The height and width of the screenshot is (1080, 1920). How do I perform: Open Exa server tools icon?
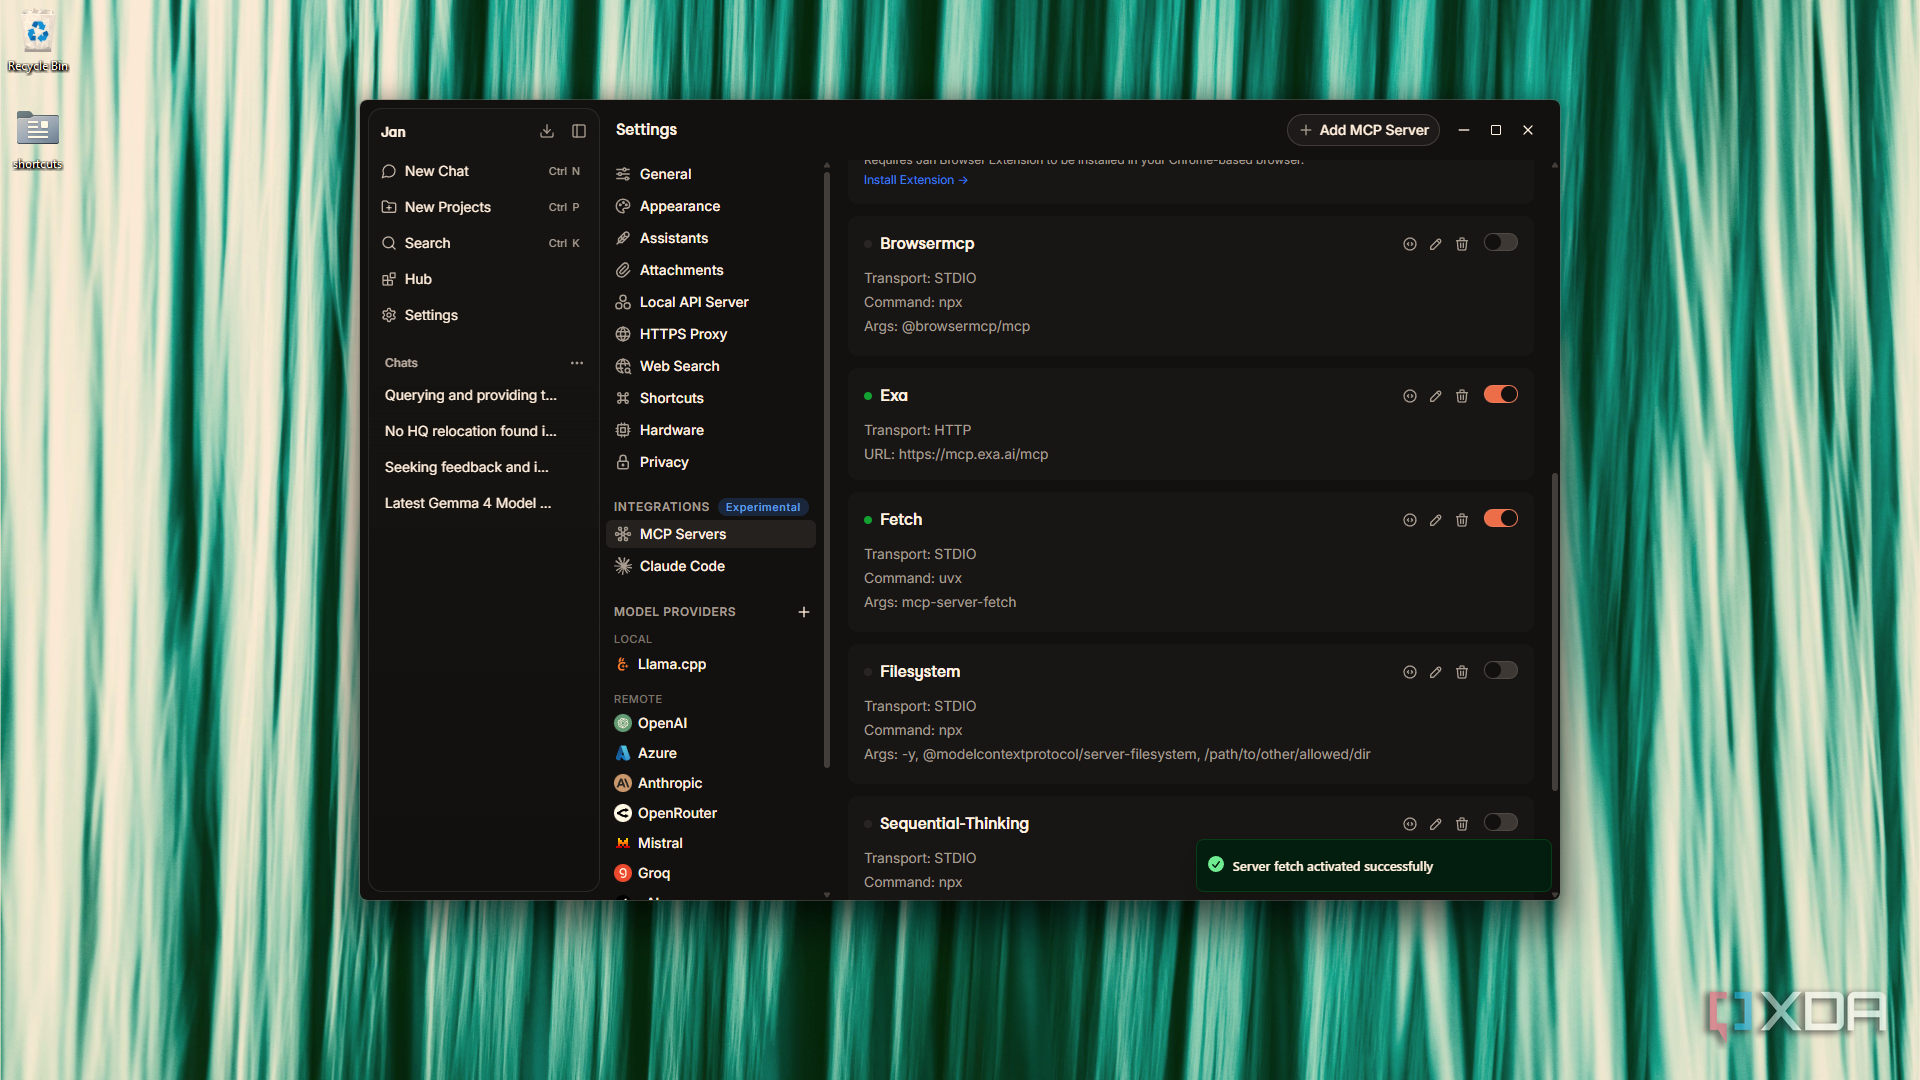tap(1410, 396)
